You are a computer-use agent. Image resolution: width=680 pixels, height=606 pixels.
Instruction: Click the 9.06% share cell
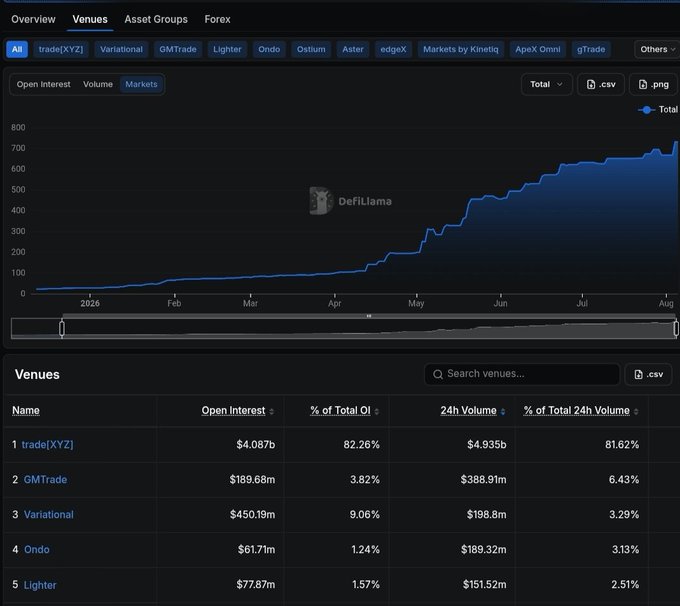[x=364, y=515]
